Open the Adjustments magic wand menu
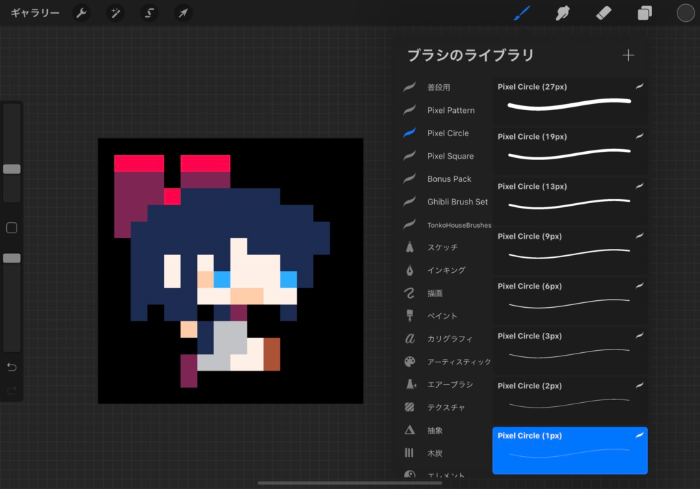Image resolution: width=700 pixels, height=489 pixels. click(116, 14)
